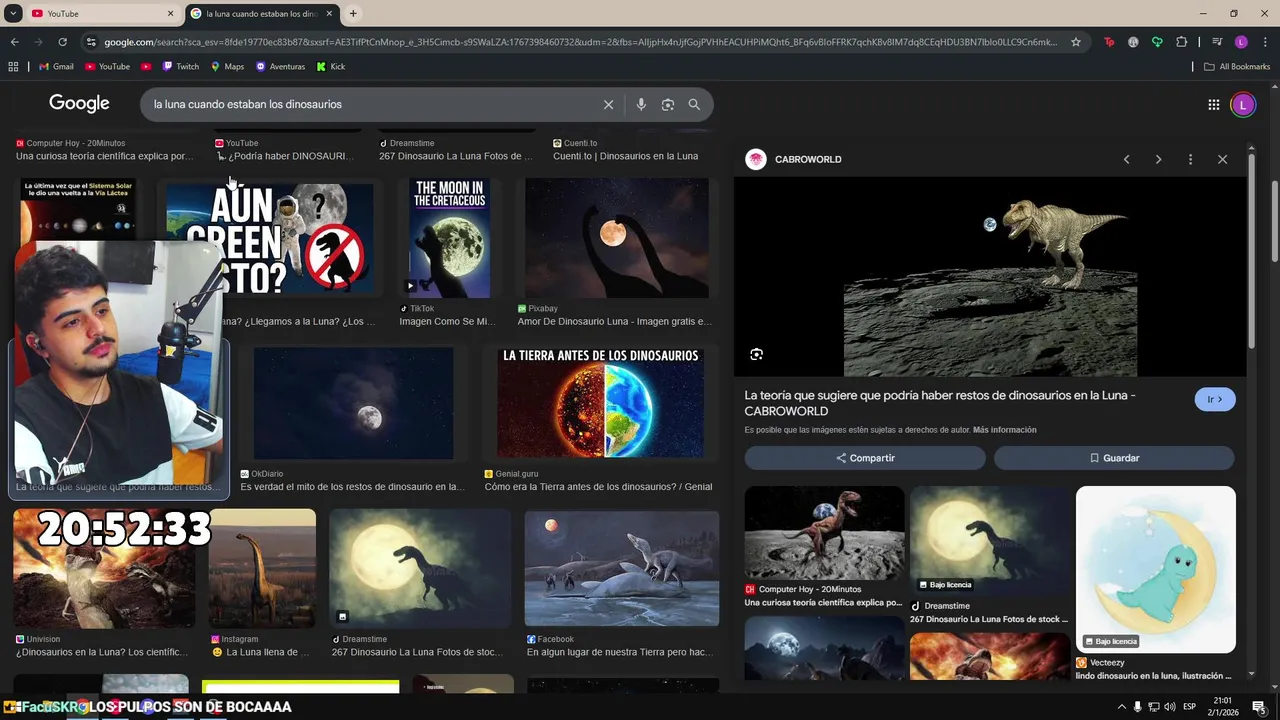Open the CABROWORLD source name in preview
1280x720 pixels.
pyautogui.click(x=808, y=159)
